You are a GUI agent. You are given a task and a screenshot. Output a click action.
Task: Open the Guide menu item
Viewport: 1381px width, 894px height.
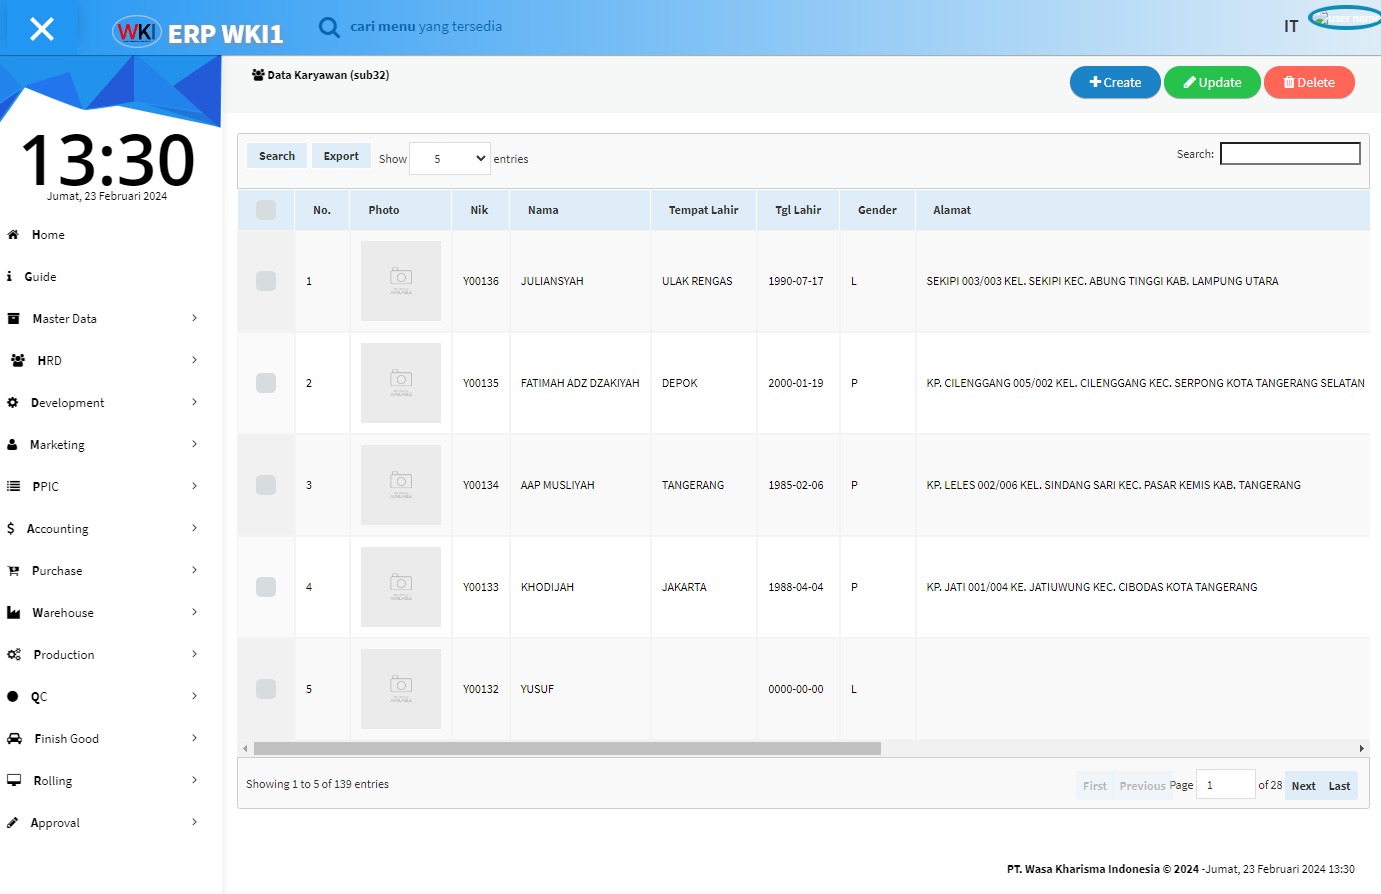pyautogui.click(x=40, y=277)
